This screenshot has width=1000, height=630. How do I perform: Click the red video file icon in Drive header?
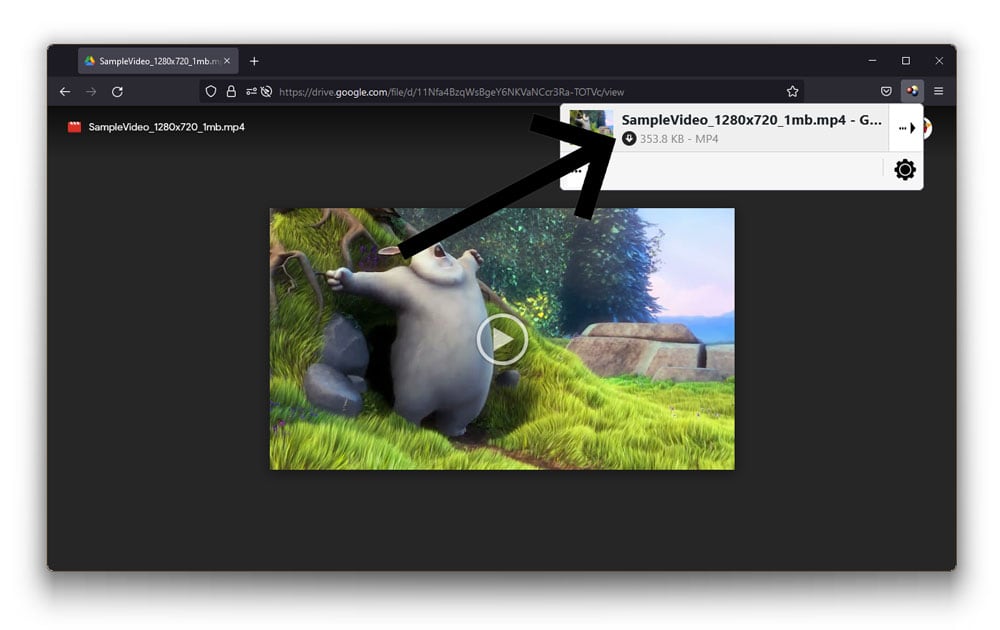coord(75,127)
